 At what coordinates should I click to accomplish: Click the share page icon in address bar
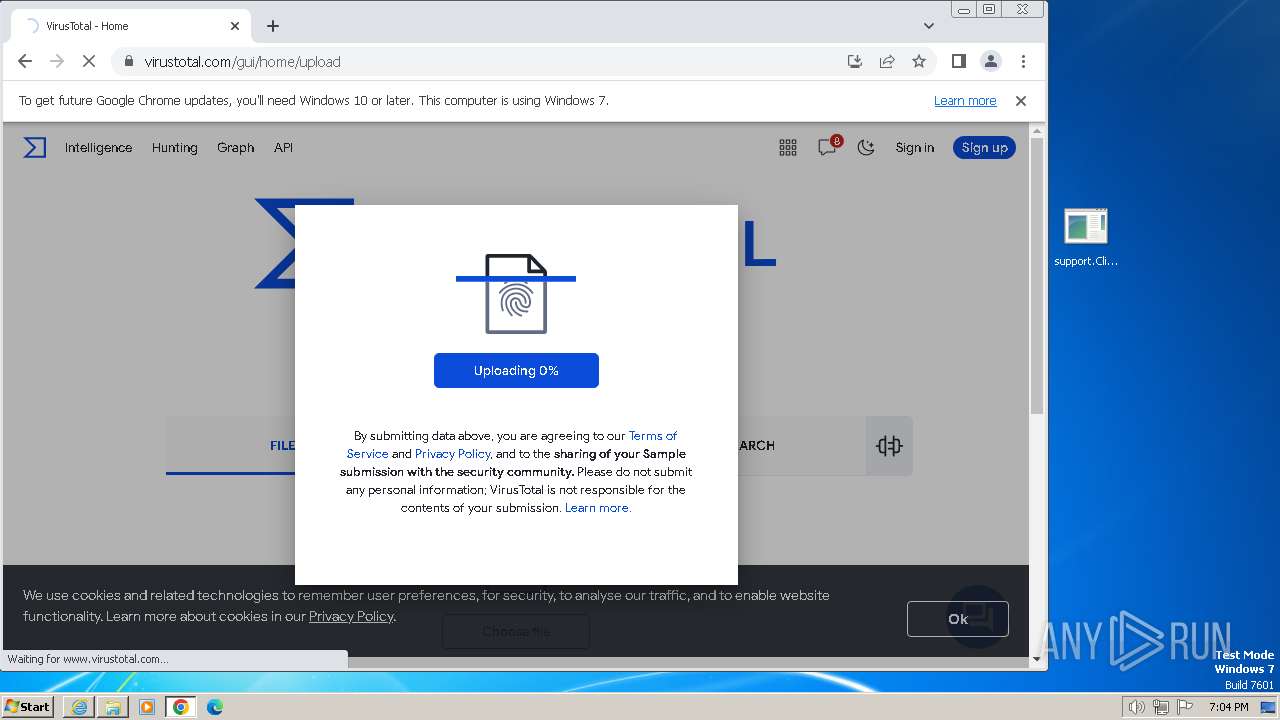[887, 61]
